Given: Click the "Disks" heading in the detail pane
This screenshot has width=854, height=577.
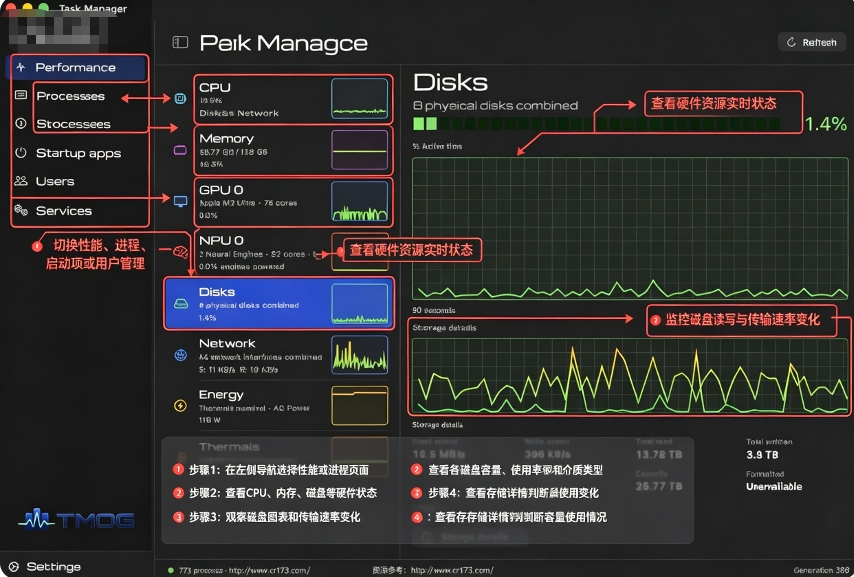Looking at the screenshot, I should [450, 83].
